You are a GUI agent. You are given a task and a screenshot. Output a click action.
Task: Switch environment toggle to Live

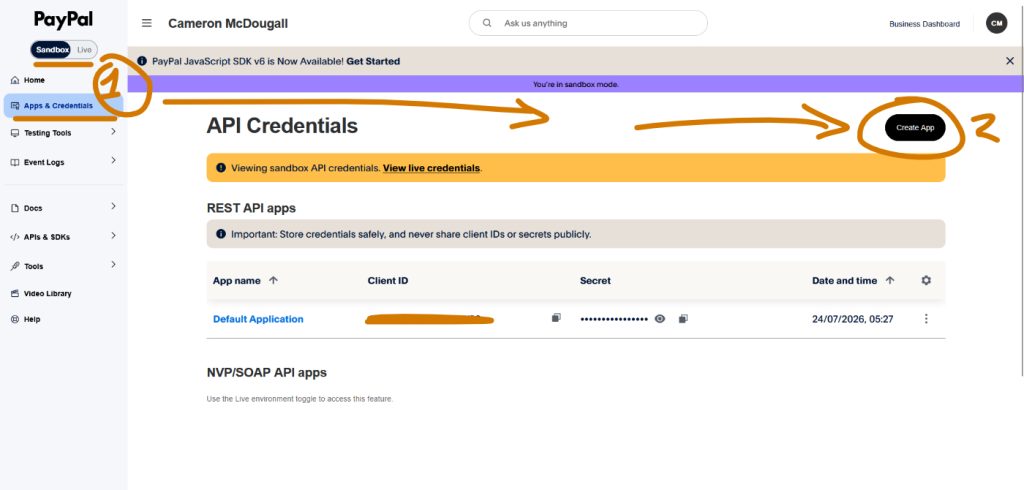click(84, 50)
